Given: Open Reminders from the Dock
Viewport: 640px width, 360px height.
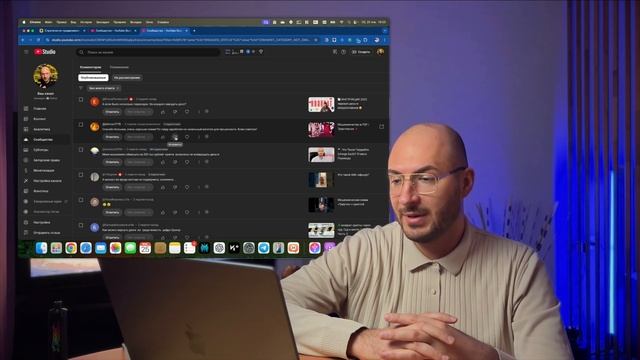Looking at the screenshot, I should point(189,248).
